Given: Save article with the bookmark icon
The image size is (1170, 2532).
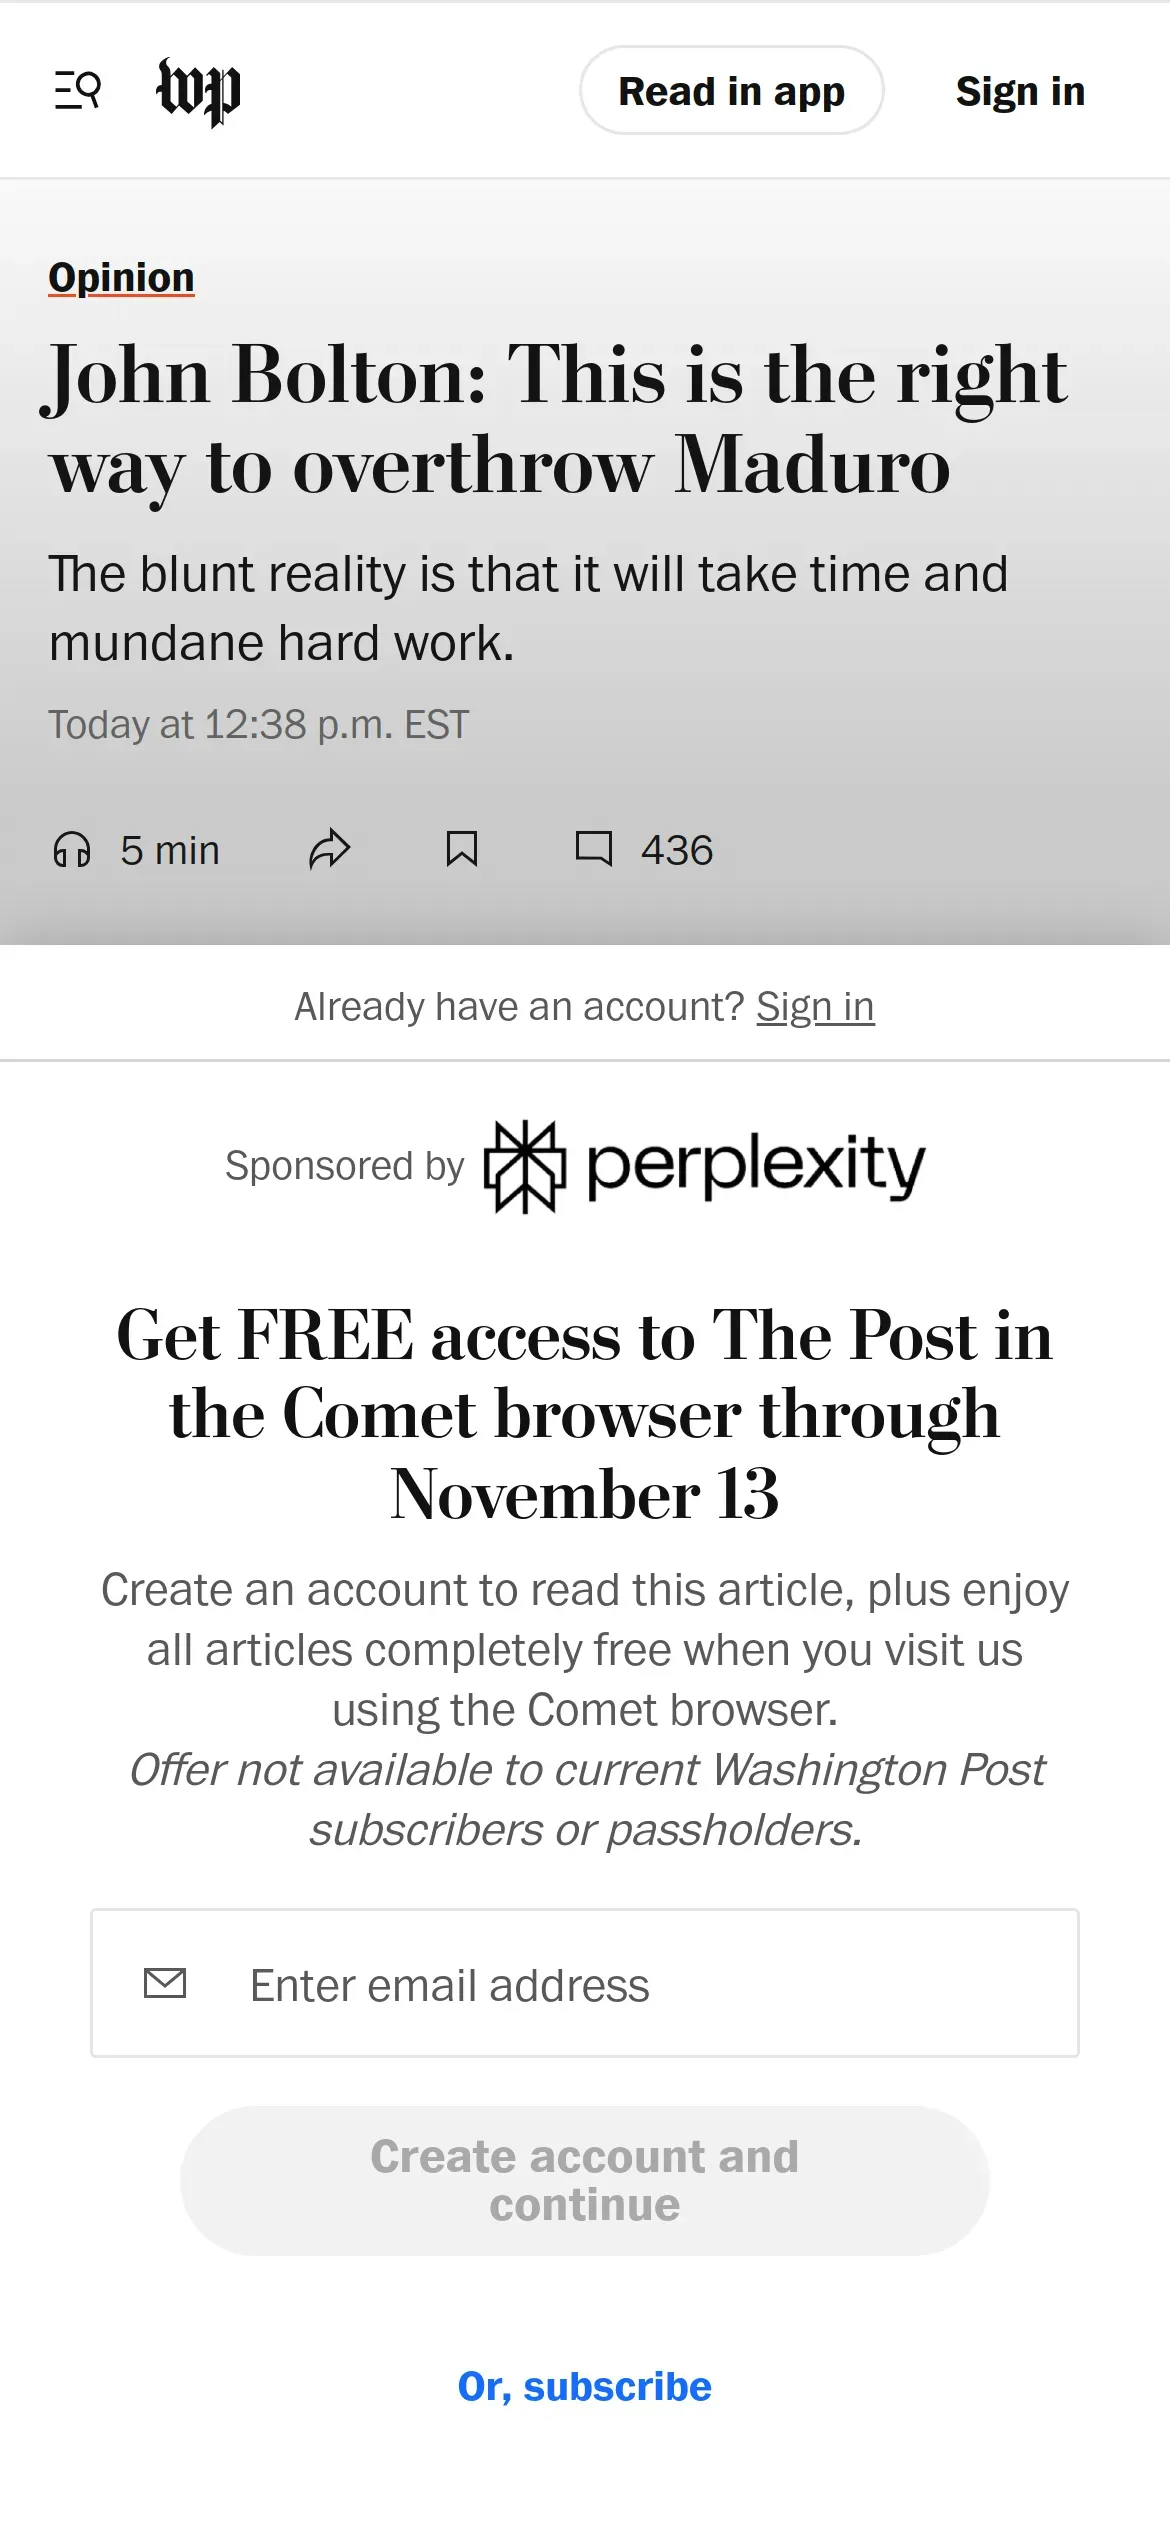Looking at the screenshot, I should point(461,850).
